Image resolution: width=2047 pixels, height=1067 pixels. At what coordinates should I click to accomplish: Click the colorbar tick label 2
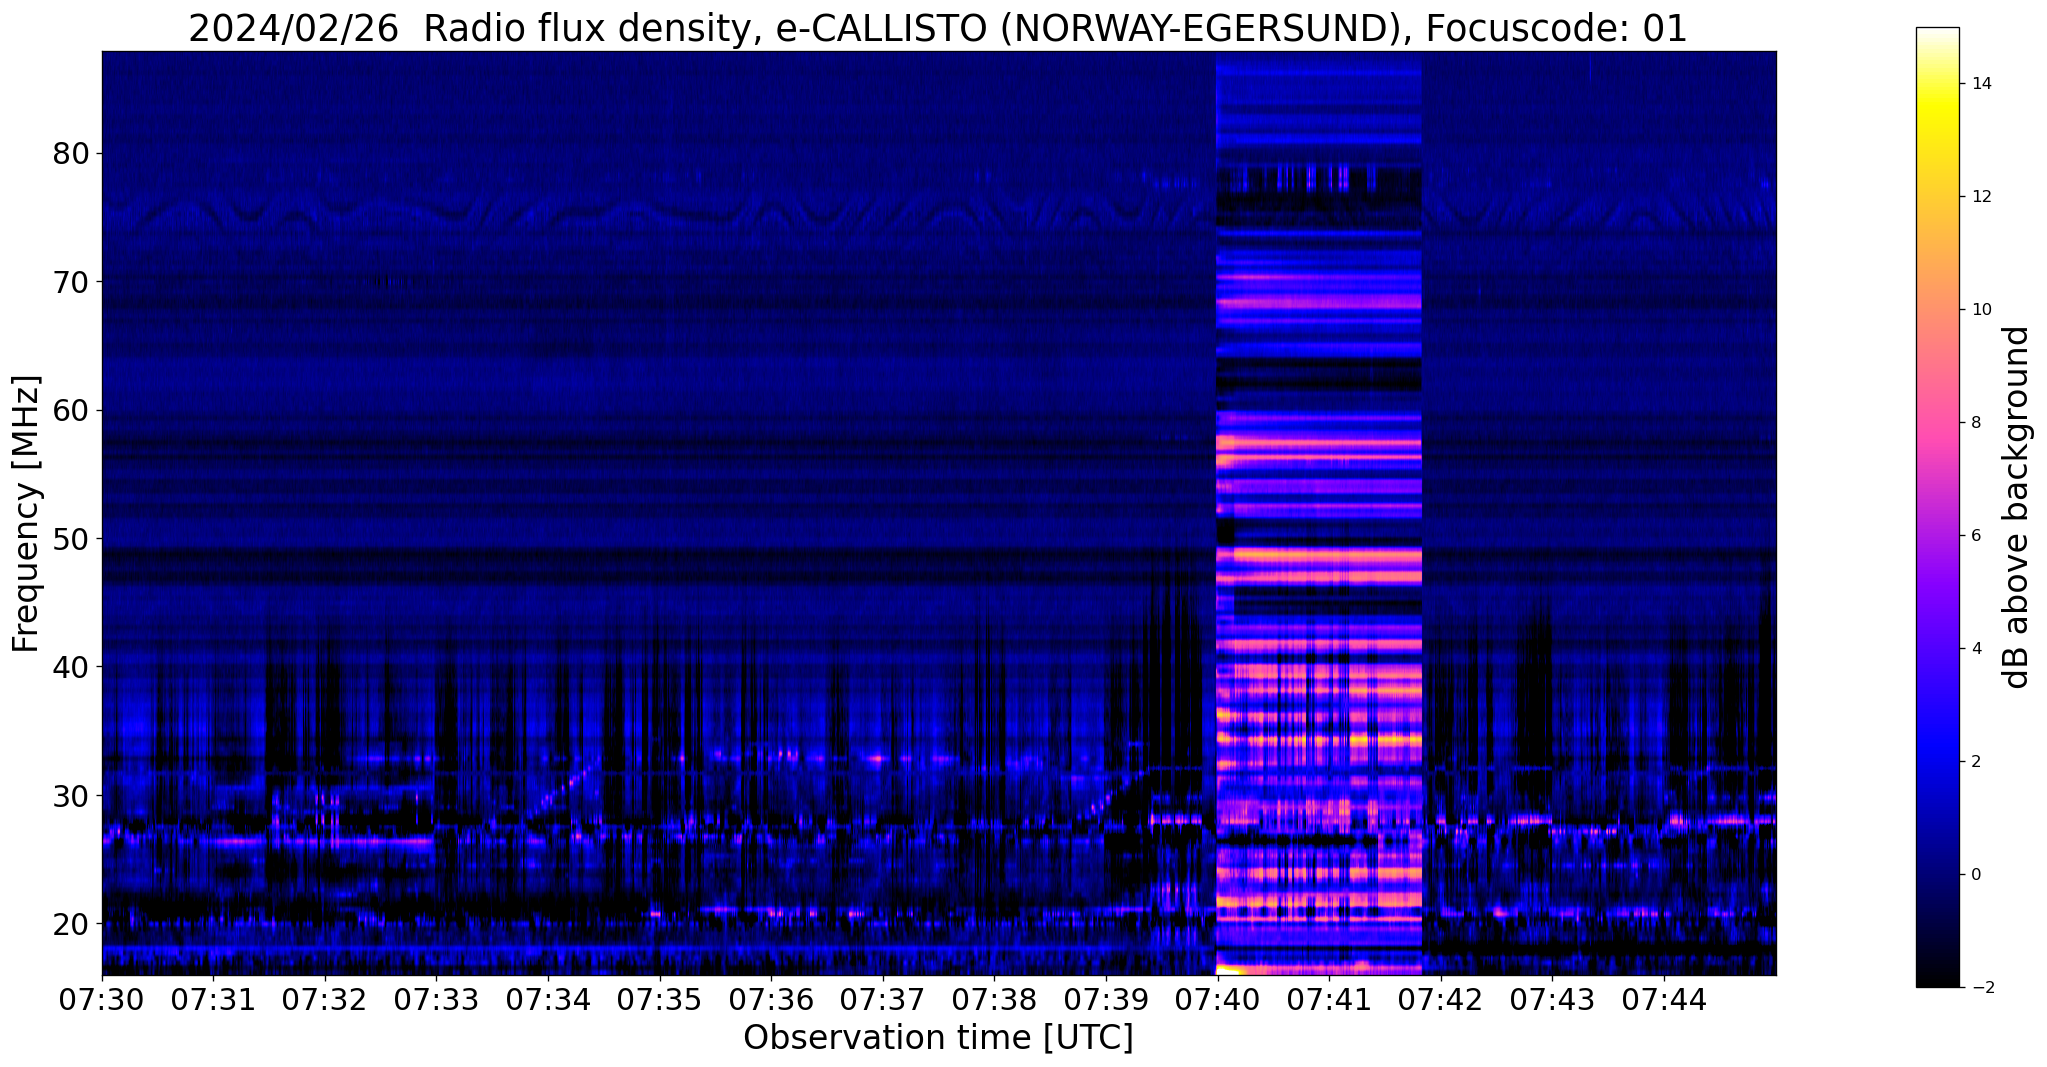coord(1976,762)
